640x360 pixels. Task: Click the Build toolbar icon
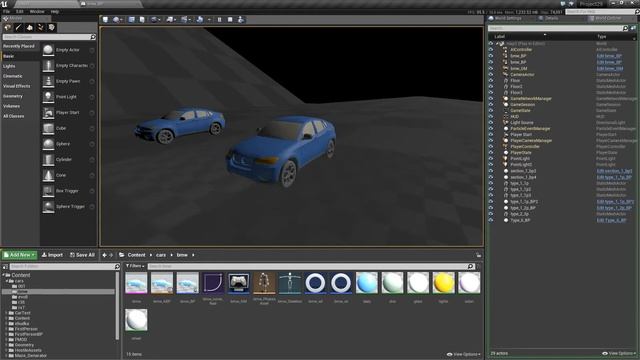(200, 20)
